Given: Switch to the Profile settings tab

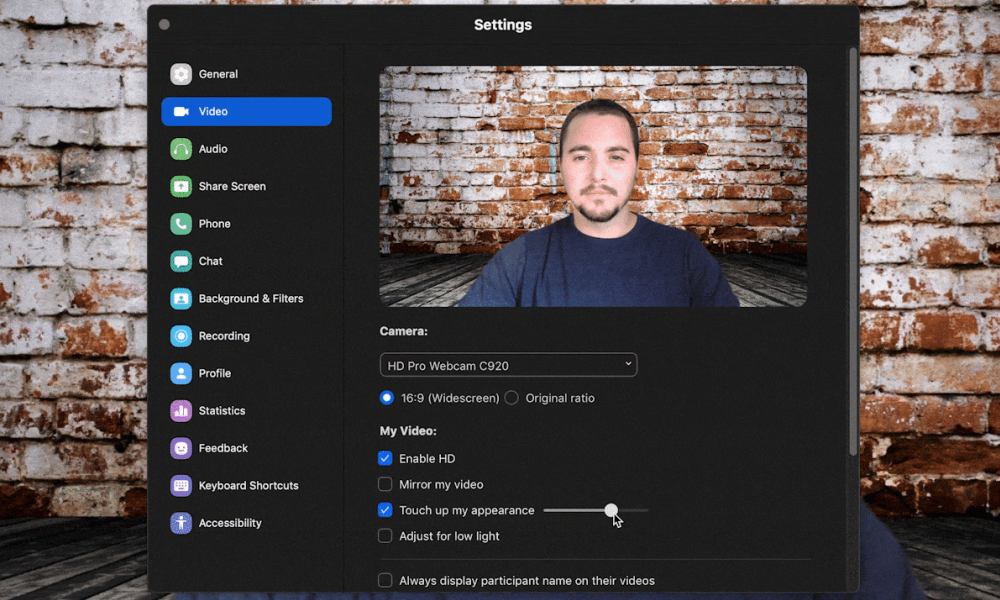Looking at the screenshot, I should (214, 373).
